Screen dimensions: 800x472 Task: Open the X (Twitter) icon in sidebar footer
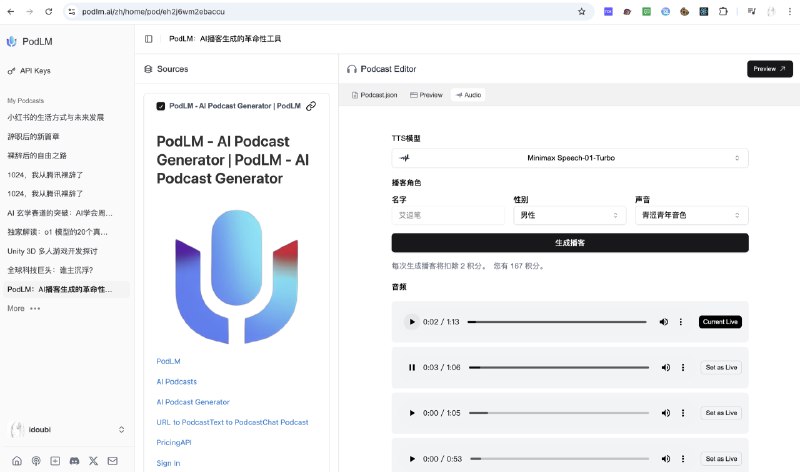pos(93,461)
